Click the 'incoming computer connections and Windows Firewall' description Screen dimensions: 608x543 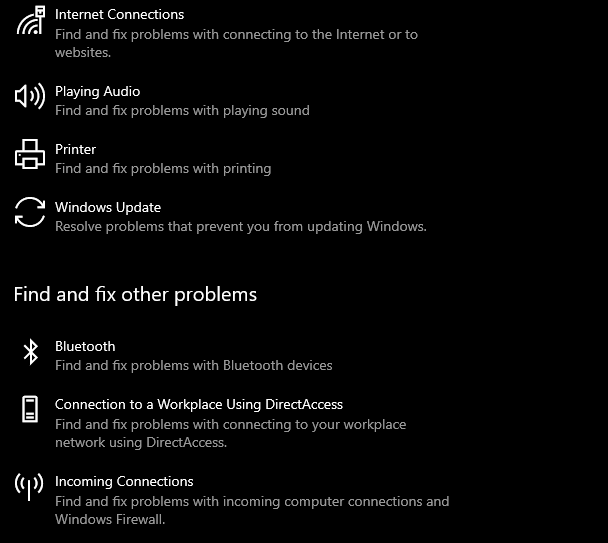click(x=252, y=510)
